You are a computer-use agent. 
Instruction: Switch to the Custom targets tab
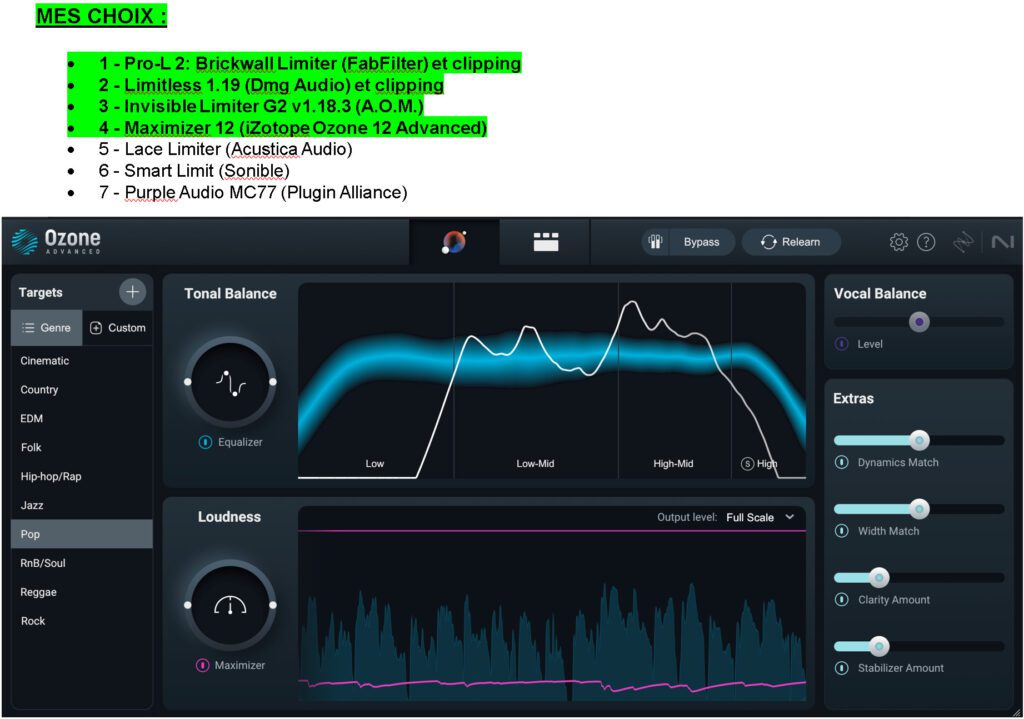118,328
